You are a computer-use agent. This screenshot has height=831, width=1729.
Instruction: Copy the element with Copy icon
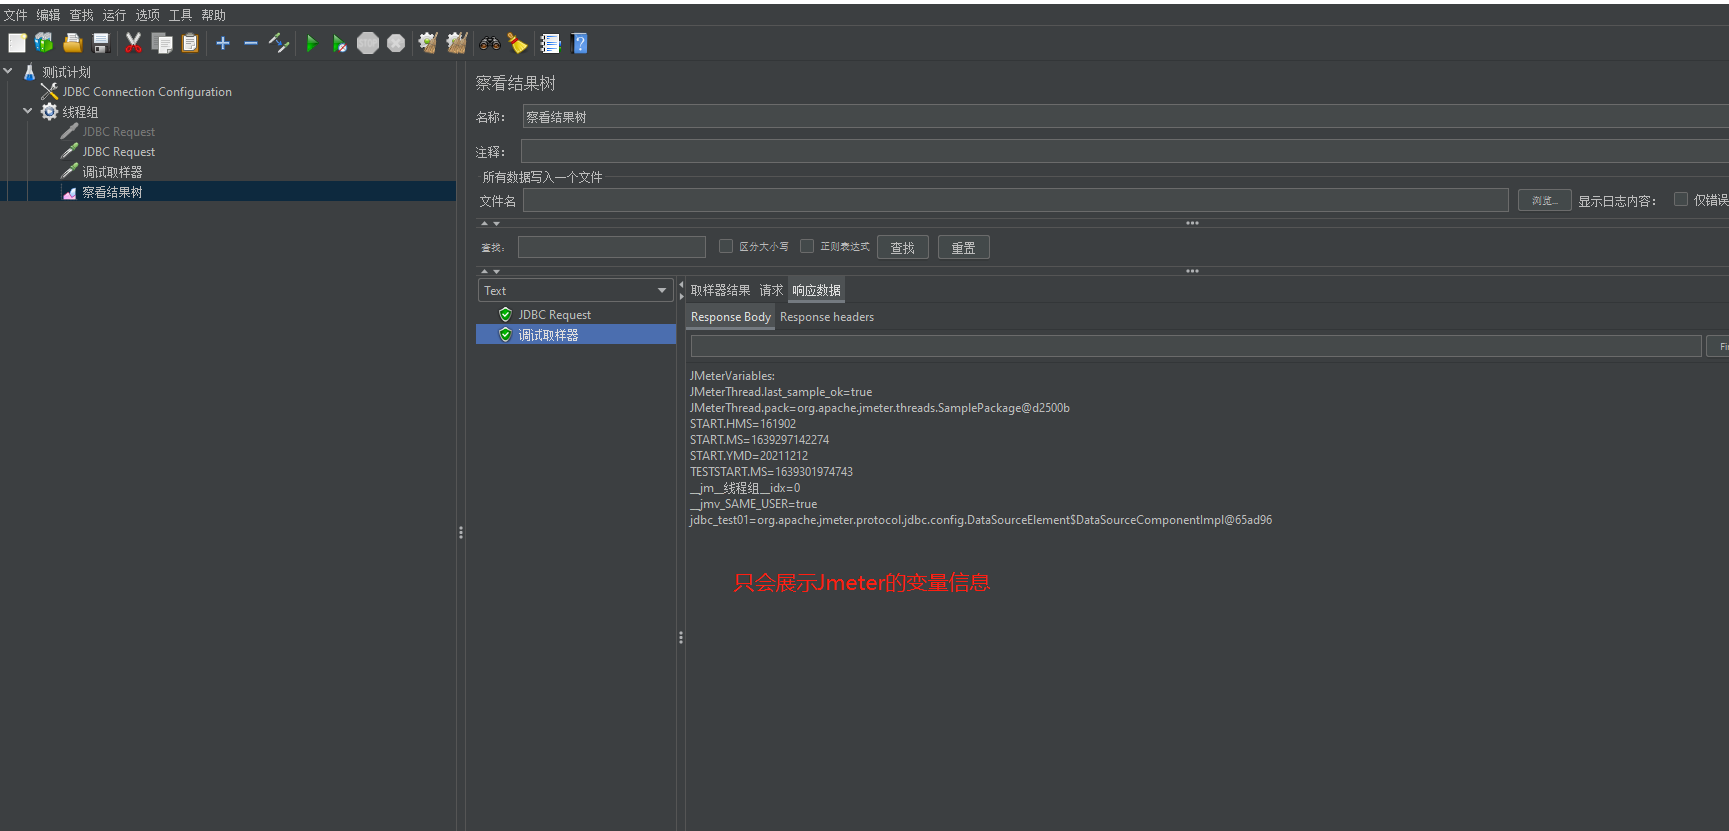click(x=162, y=43)
